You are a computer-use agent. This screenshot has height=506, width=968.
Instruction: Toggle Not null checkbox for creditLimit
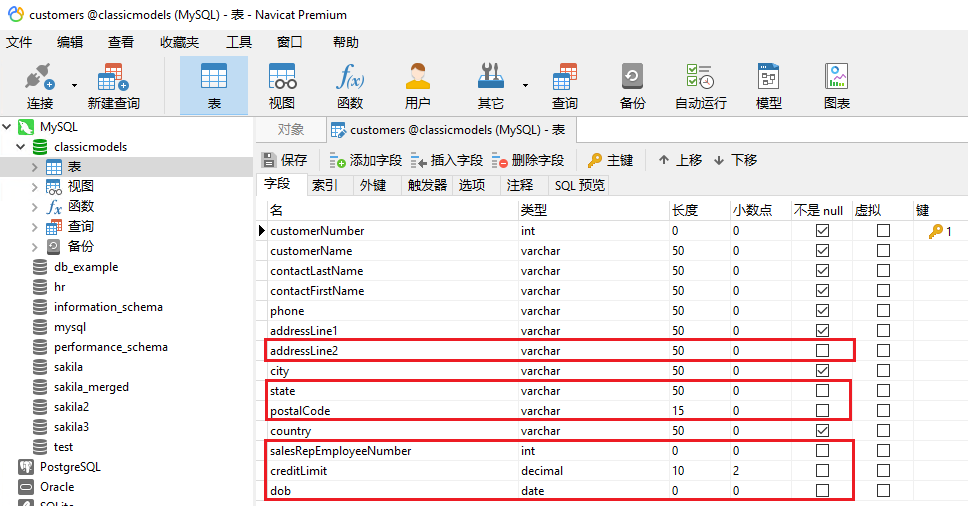(822, 470)
